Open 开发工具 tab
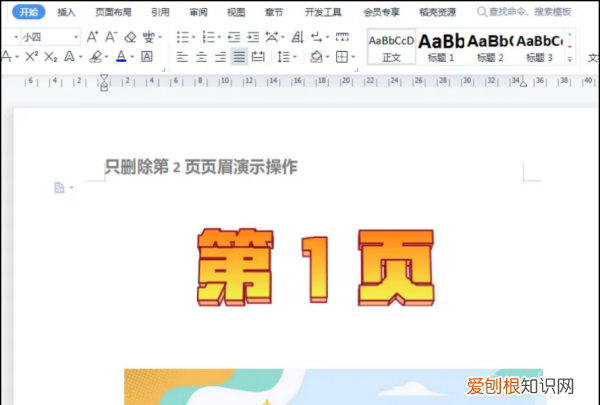 323,12
